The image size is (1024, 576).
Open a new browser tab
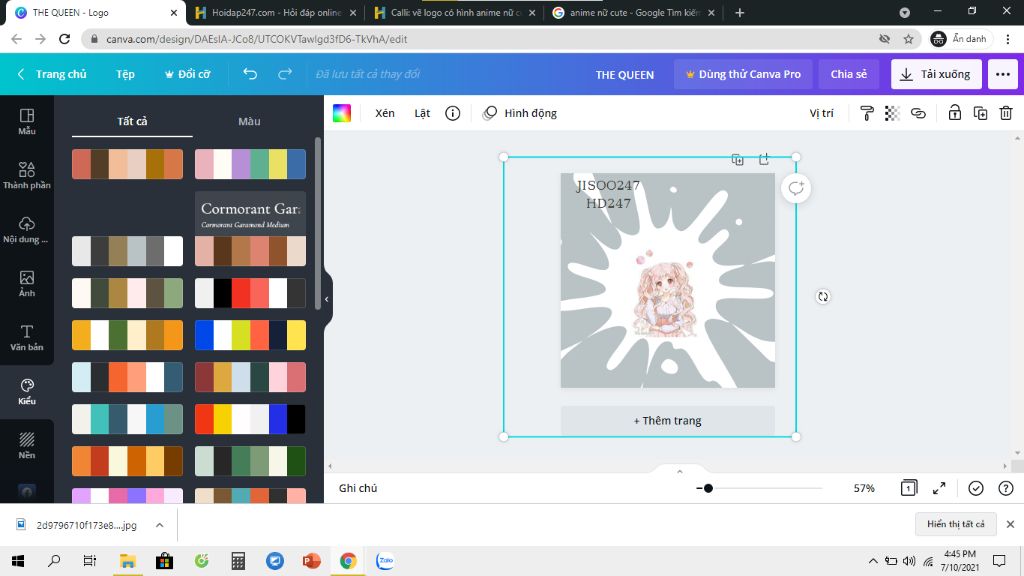click(739, 12)
